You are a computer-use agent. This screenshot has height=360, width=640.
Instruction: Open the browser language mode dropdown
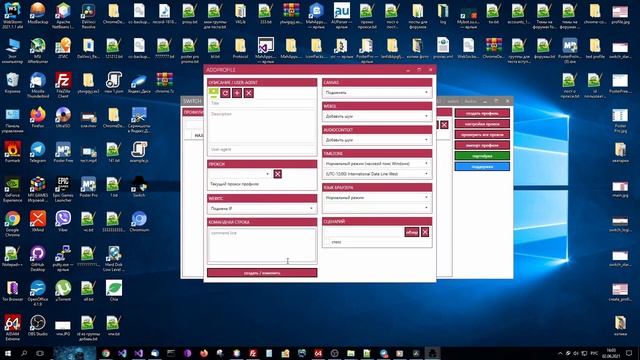[377, 198]
